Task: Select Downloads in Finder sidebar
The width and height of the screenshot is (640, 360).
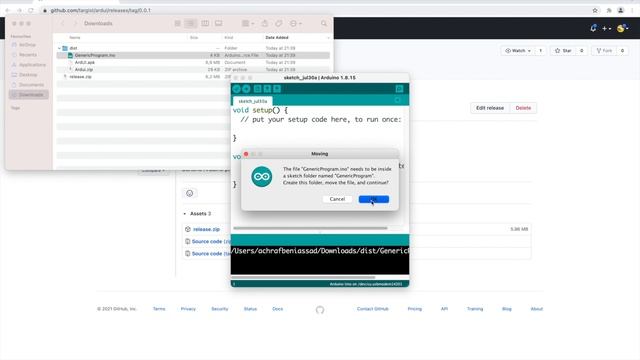Action: point(29,95)
